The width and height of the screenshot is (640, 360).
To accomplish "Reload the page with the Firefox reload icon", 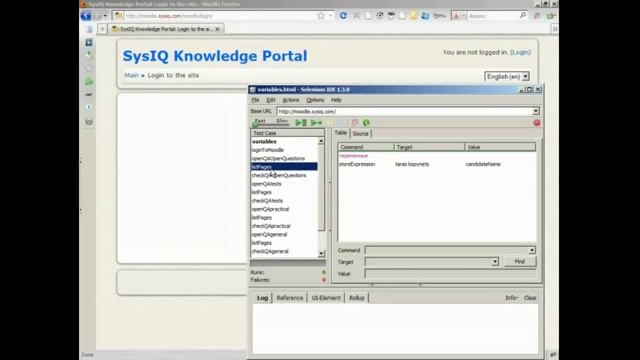I will click(343, 16).
